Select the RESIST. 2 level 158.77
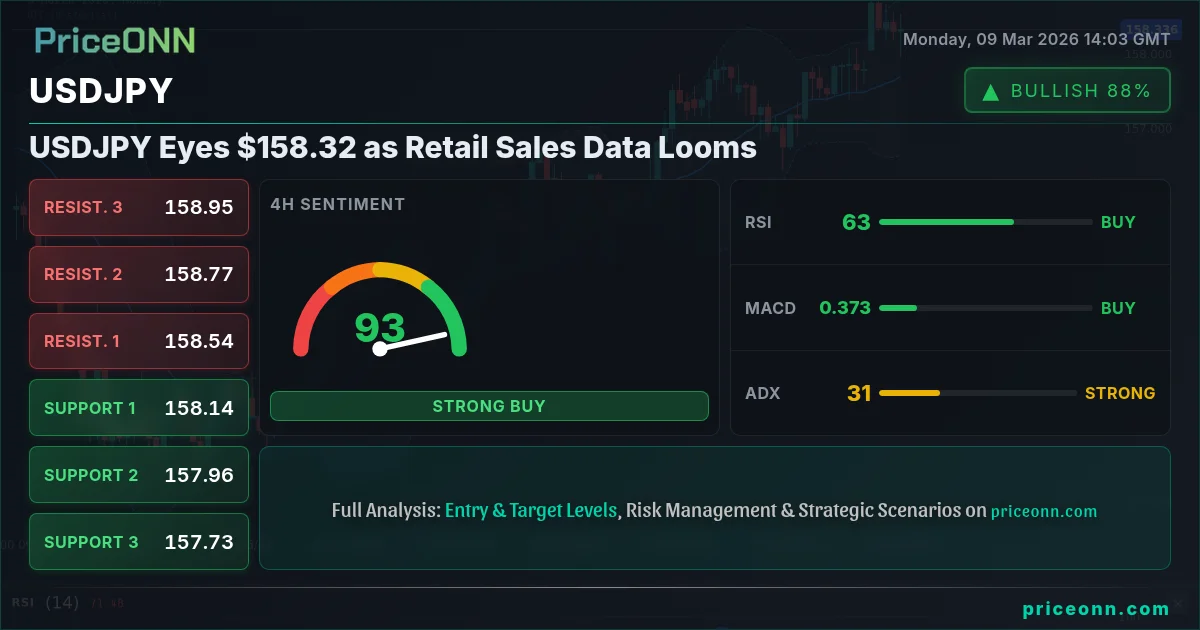Viewport: 1200px width, 630px height. [x=139, y=274]
